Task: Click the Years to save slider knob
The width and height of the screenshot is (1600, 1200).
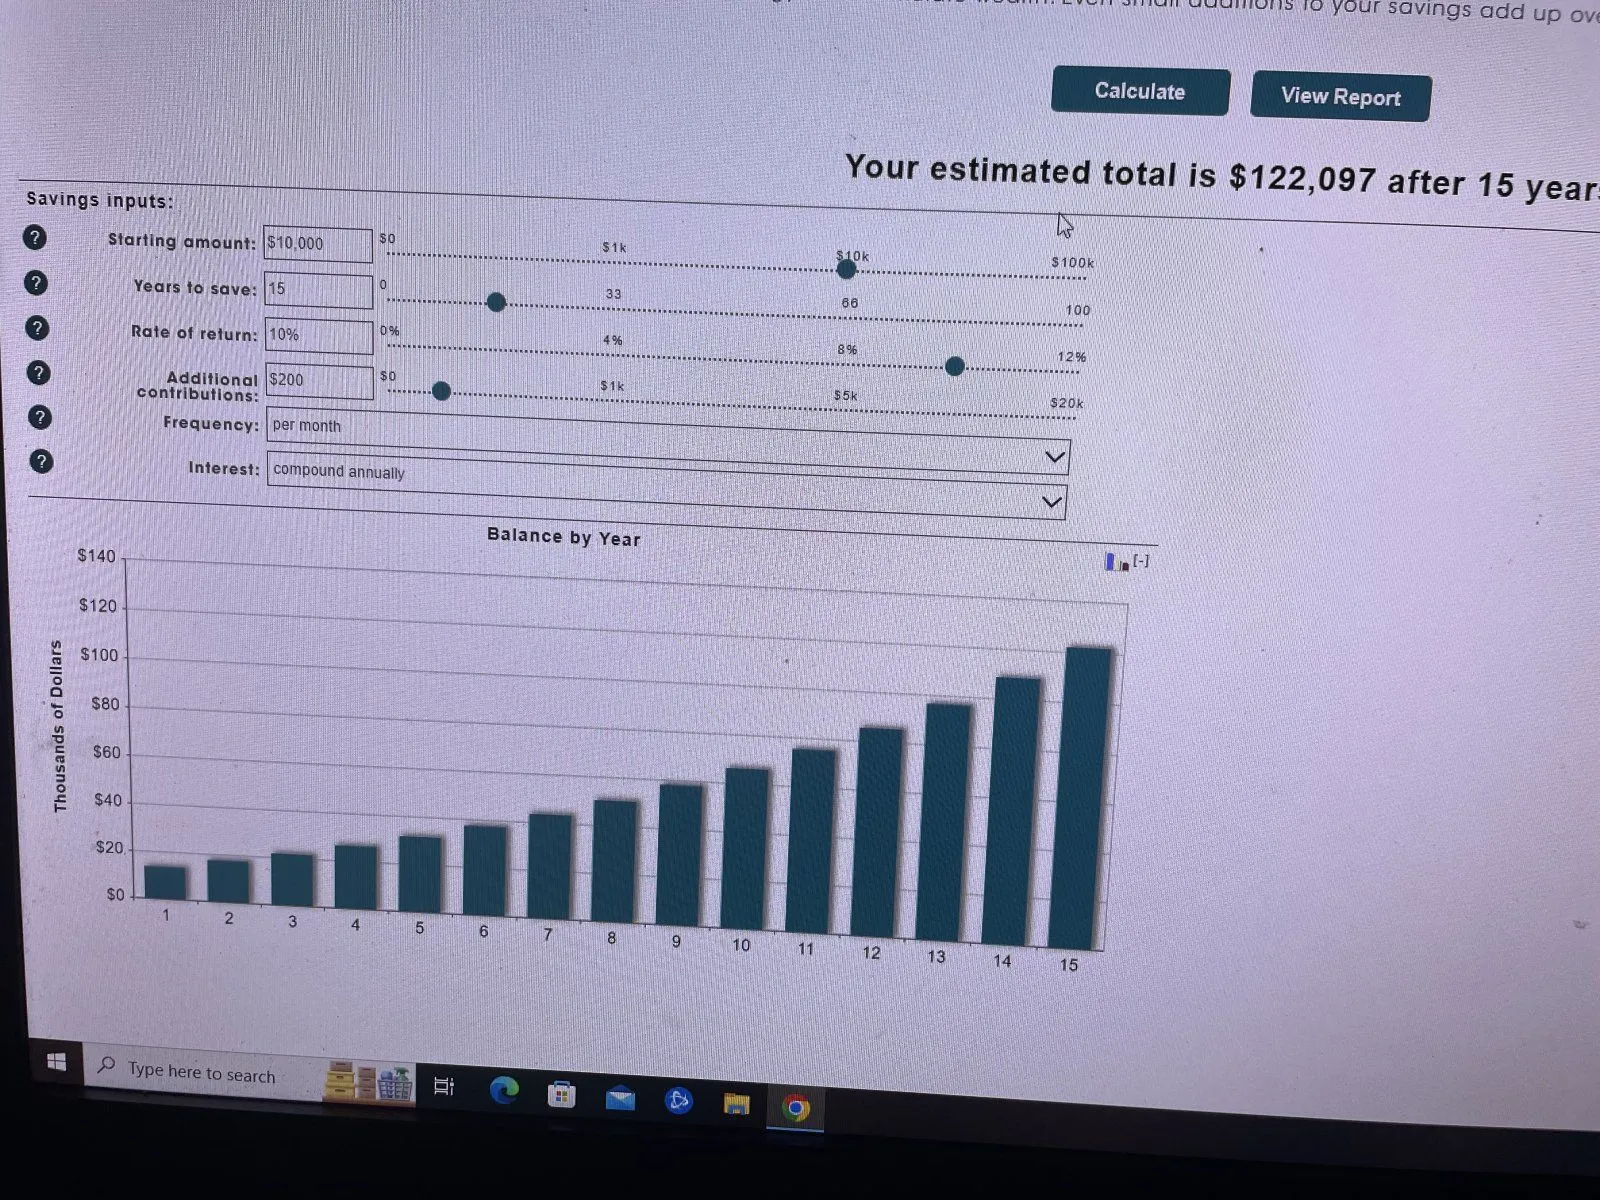Action: coord(496,302)
